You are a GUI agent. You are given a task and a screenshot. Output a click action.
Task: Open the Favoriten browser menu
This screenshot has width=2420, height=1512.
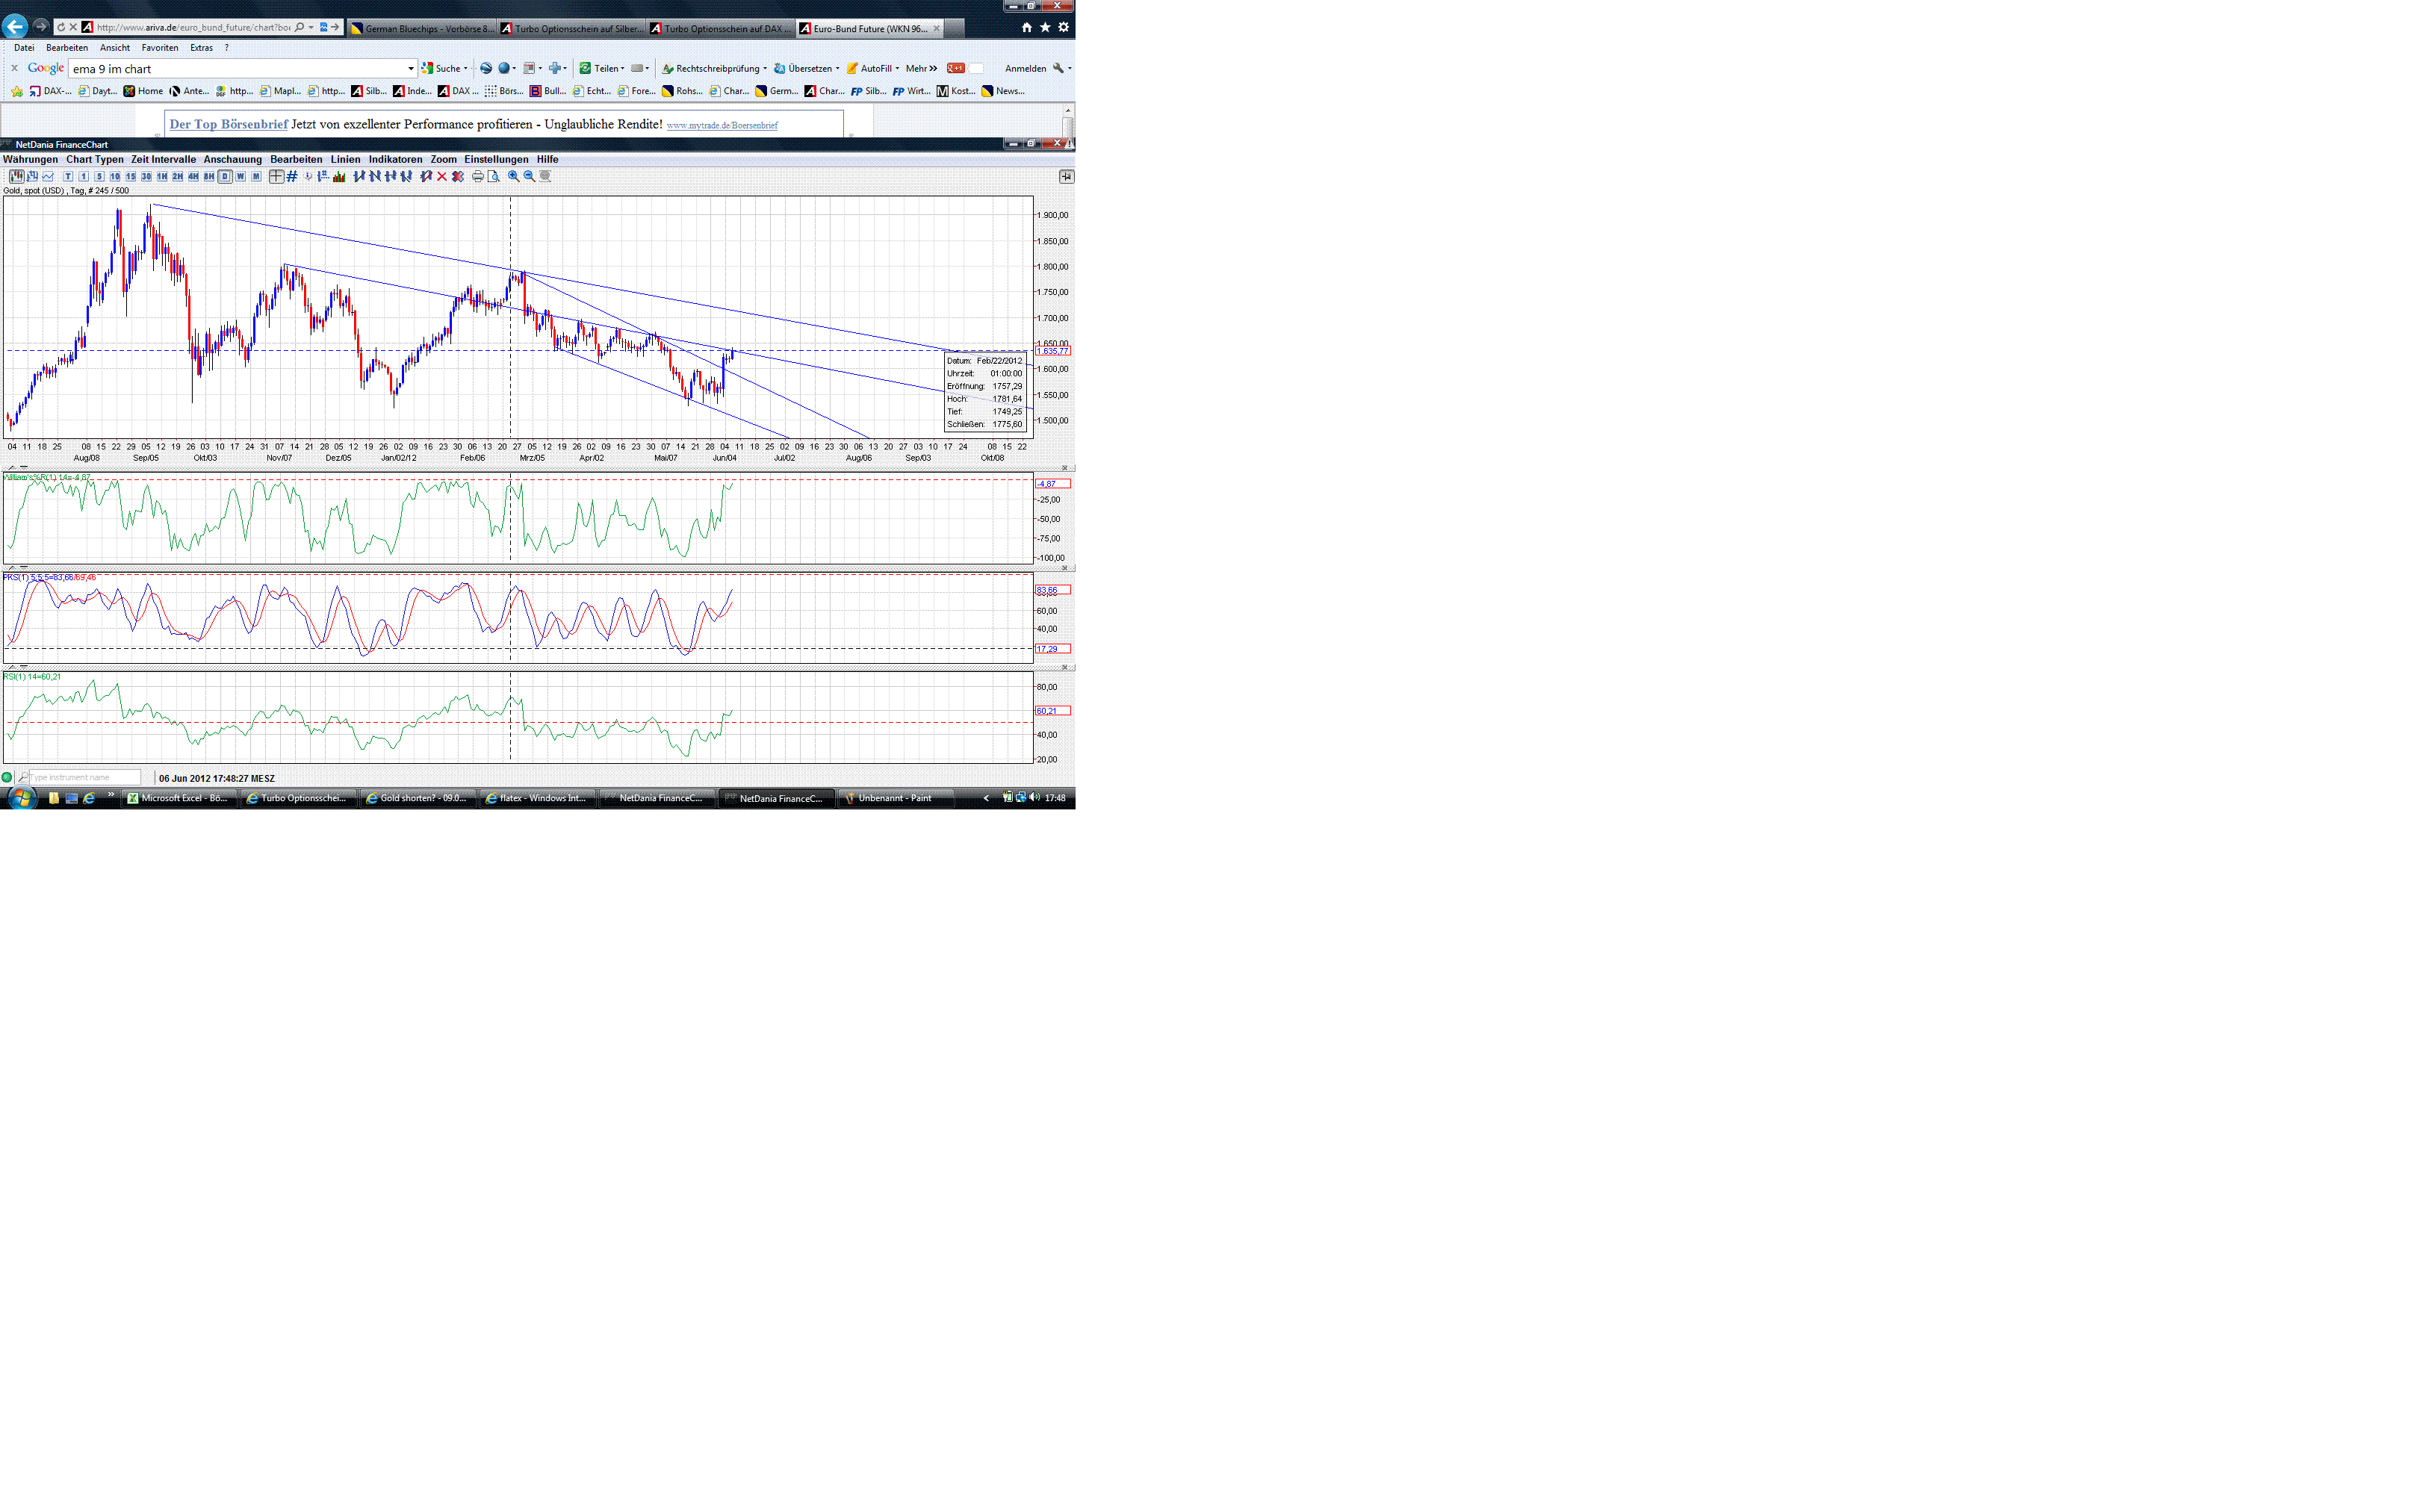[160, 47]
